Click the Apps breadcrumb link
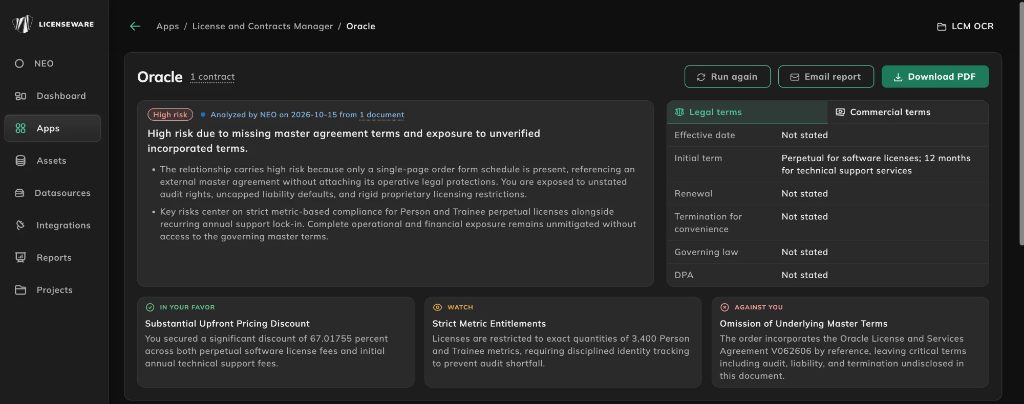Image resolution: width=1024 pixels, height=404 pixels. pos(167,26)
